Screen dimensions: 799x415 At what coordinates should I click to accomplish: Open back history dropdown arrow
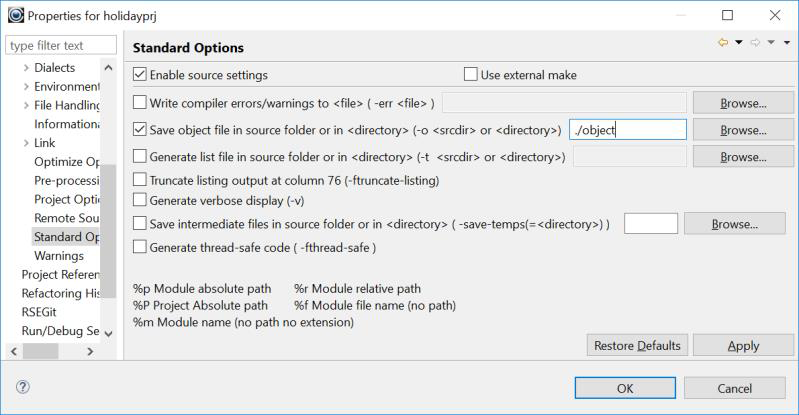[x=739, y=43]
